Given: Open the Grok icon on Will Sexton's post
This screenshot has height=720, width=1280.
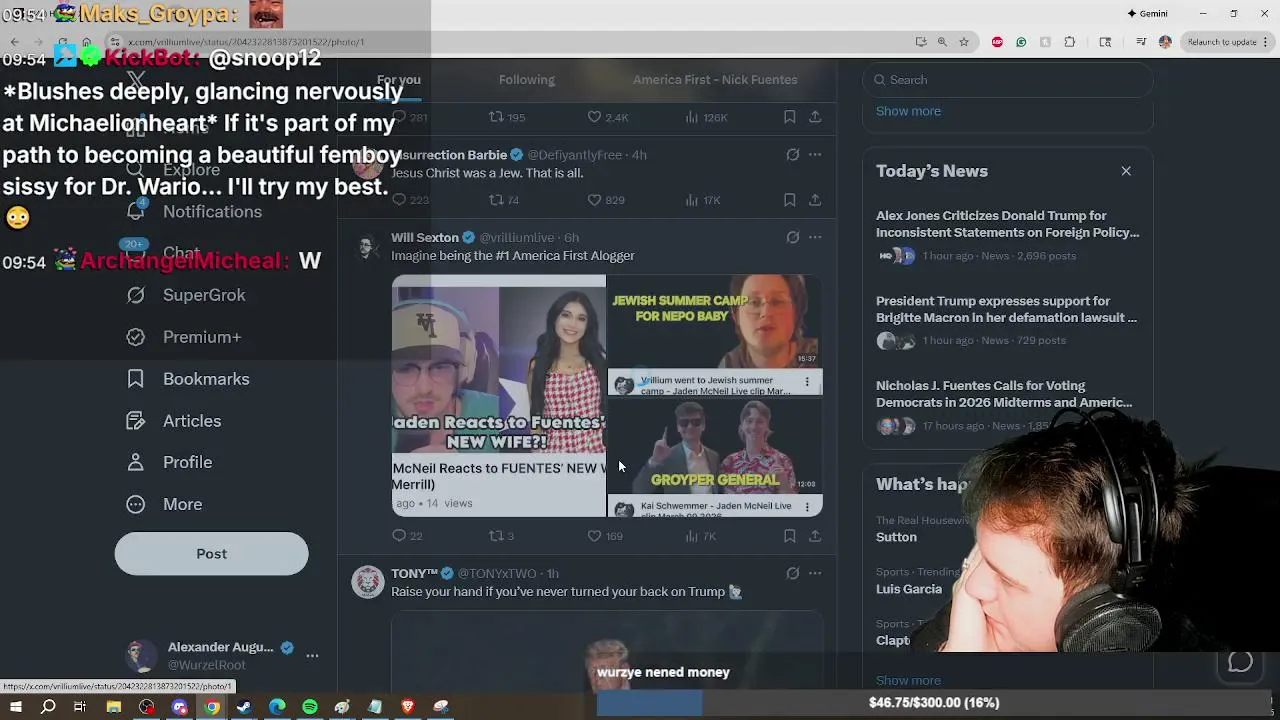Looking at the screenshot, I should click(x=792, y=238).
